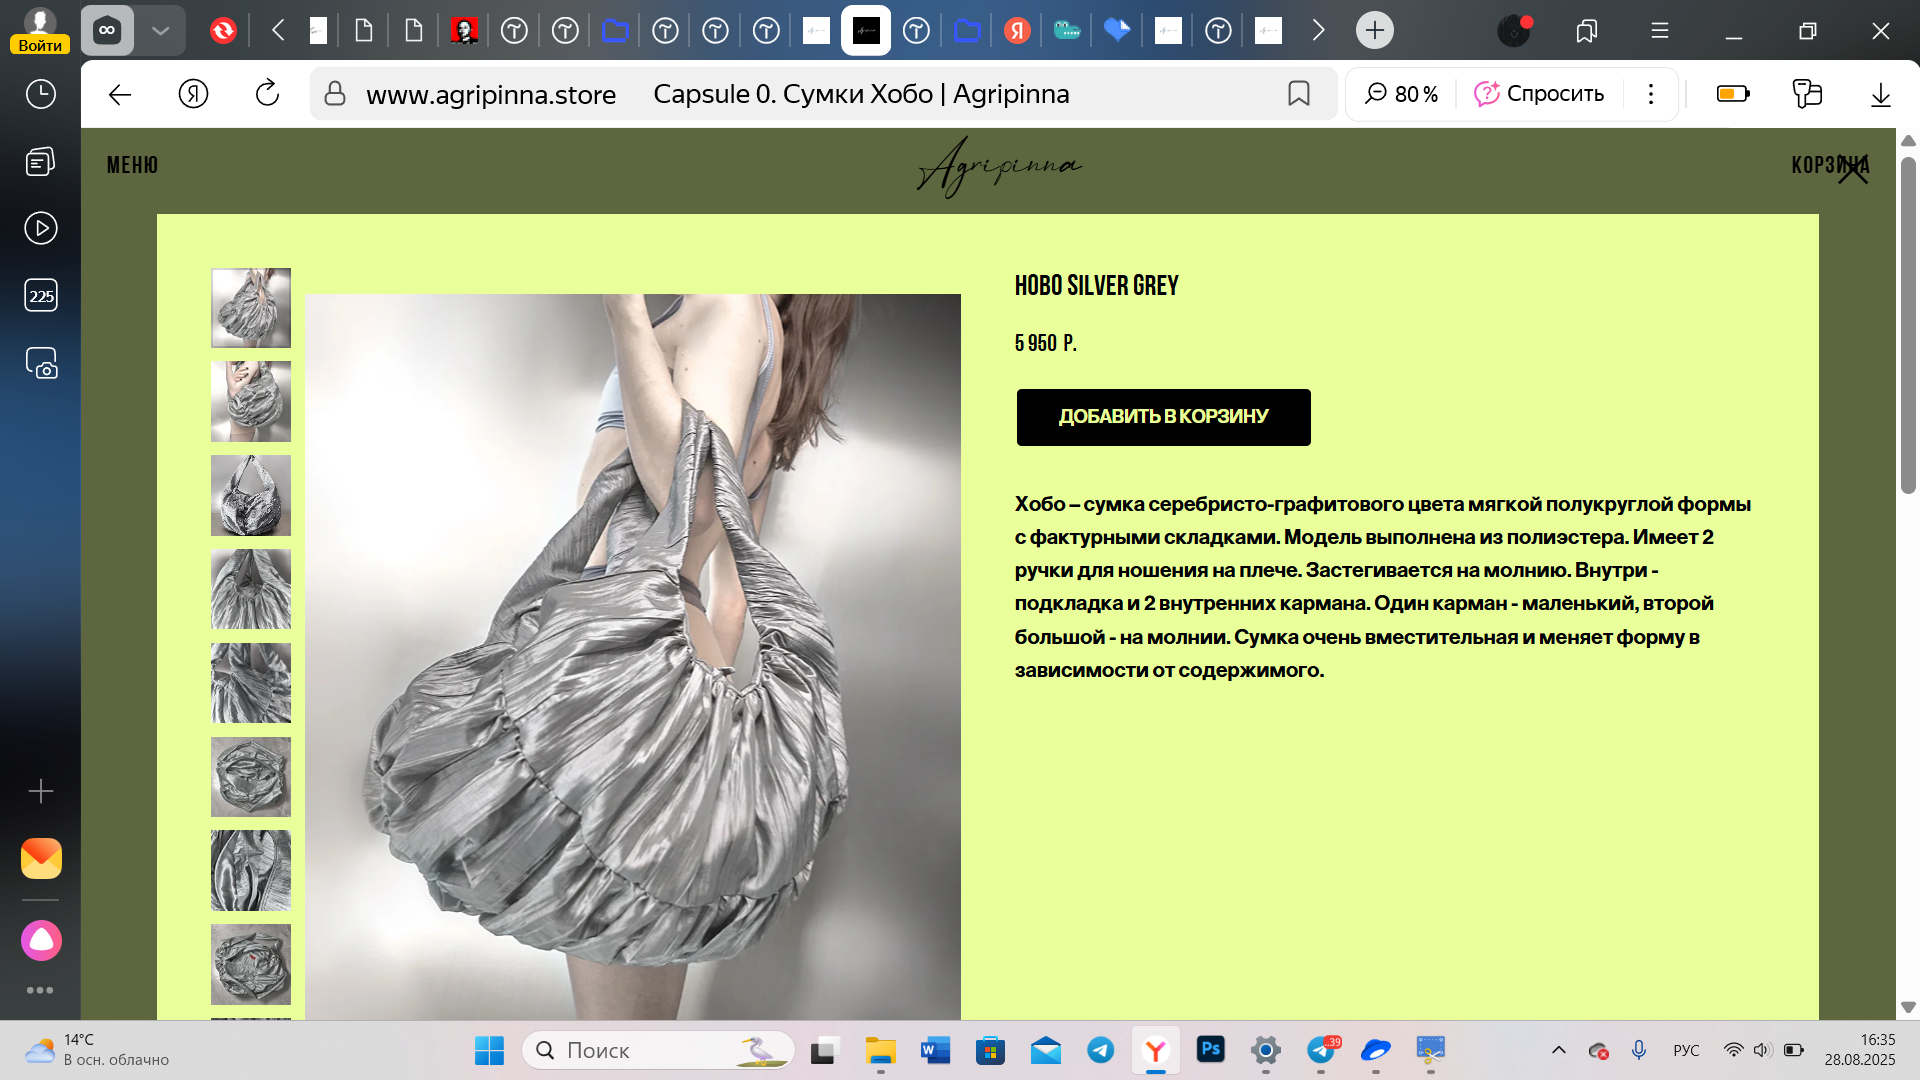Click the 80% zoom indicator

pyautogui.click(x=1401, y=94)
